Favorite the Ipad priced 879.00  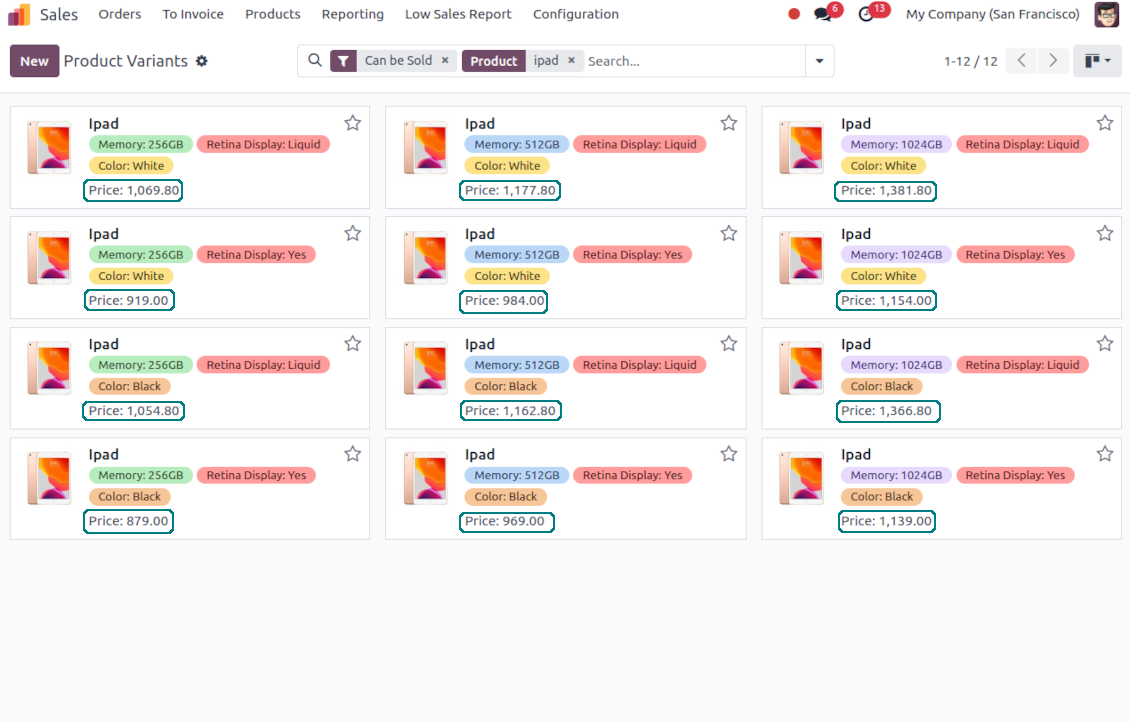(352, 454)
